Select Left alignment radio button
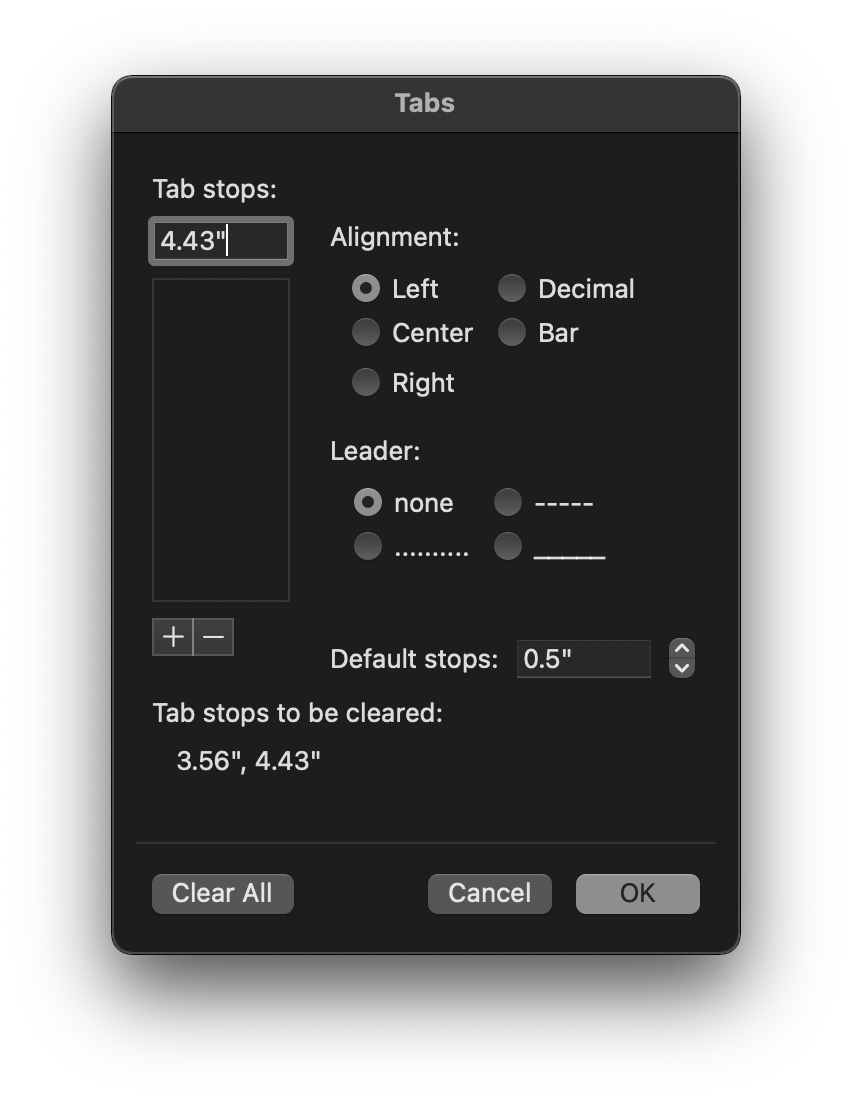Image resolution: width=852 pixels, height=1102 pixels. coord(367,289)
